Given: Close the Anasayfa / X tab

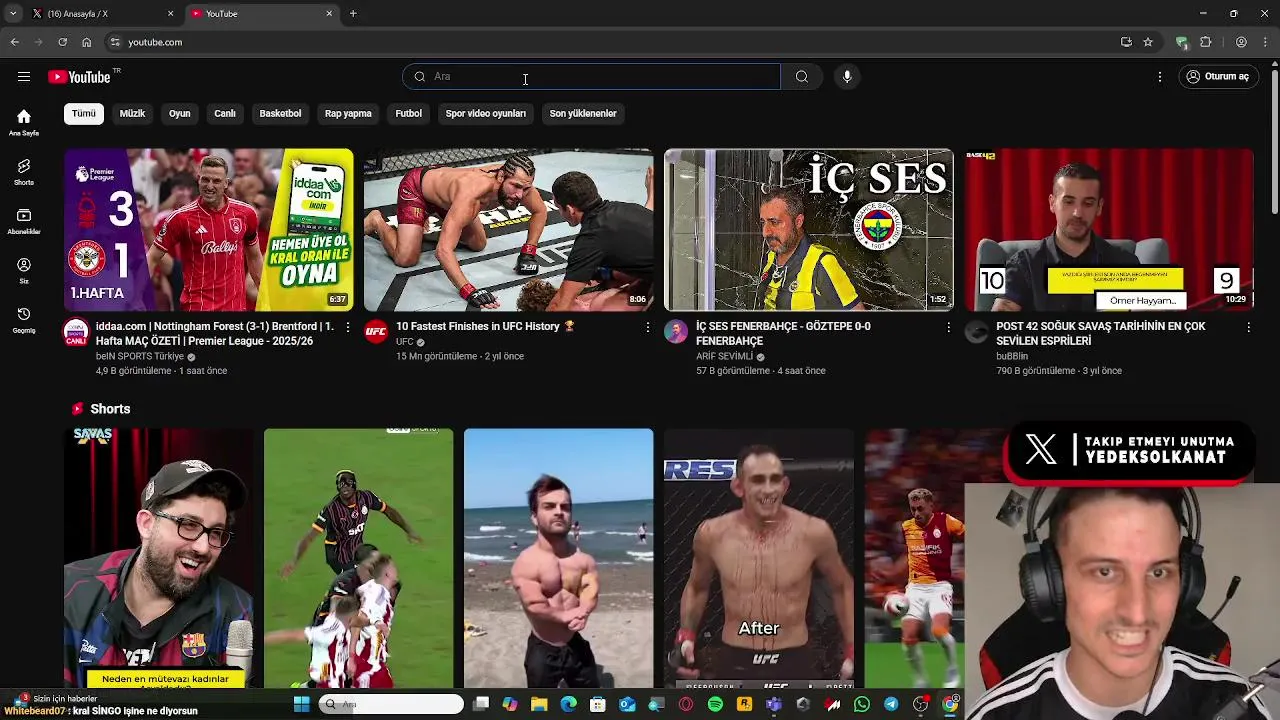Looking at the screenshot, I should click(171, 14).
